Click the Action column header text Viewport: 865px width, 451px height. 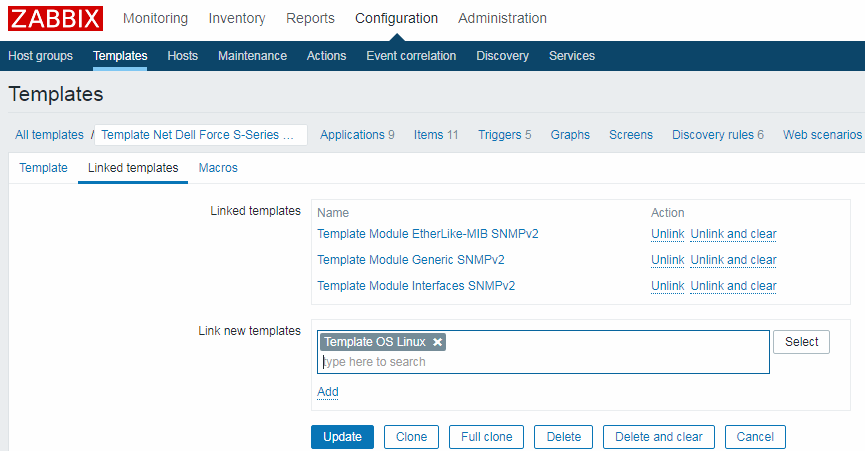click(668, 213)
